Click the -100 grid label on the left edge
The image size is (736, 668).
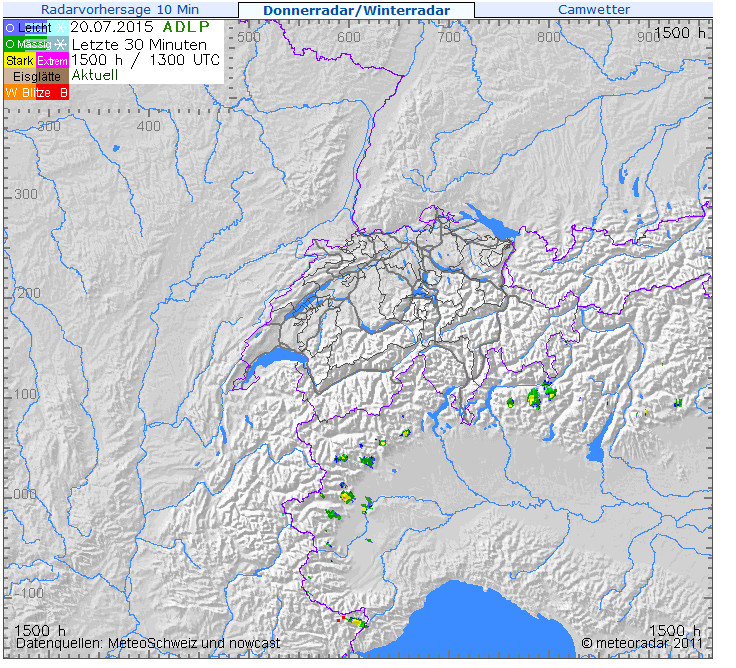coord(30,593)
